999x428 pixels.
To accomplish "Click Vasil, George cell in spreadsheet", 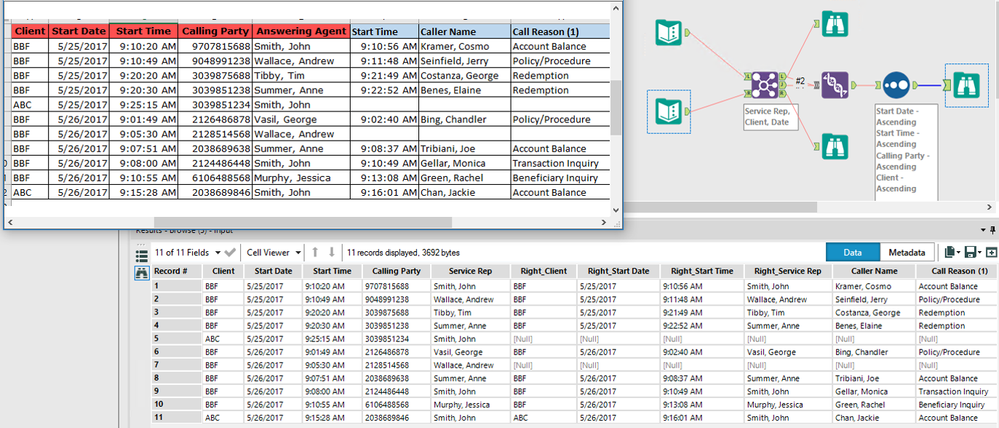I will pyautogui.click(x=301, y=119).
